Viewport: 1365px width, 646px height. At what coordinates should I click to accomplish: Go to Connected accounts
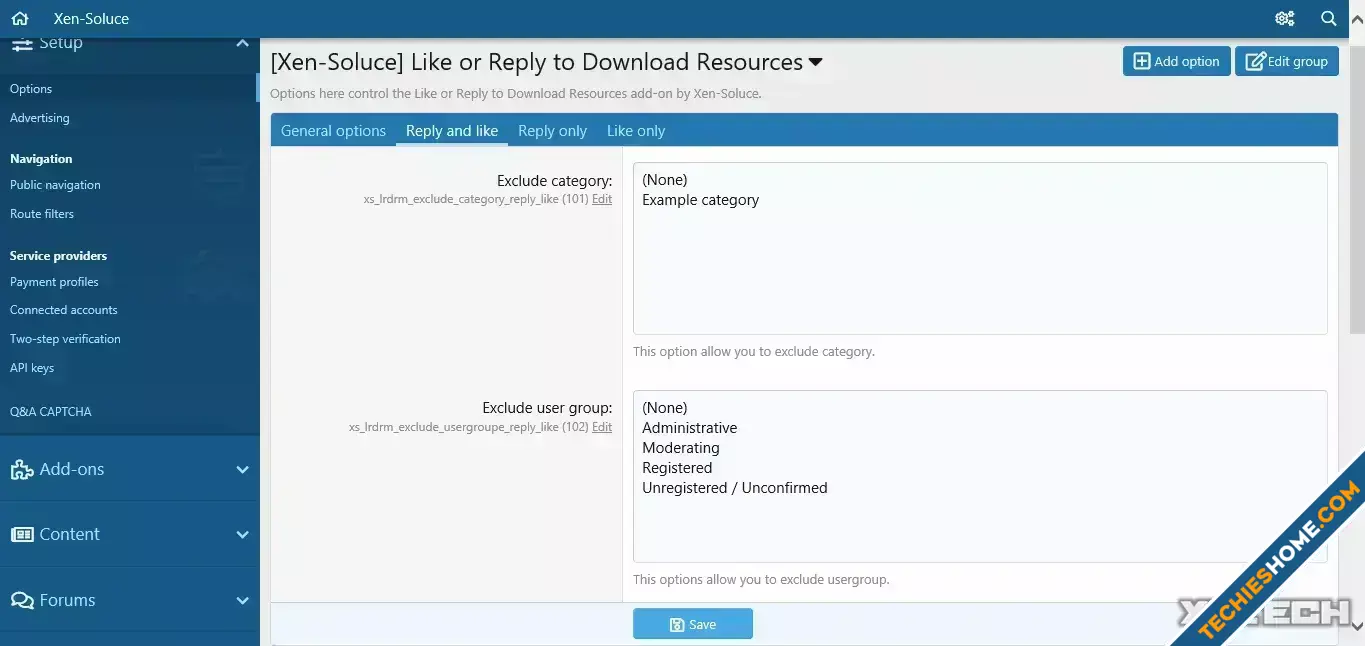[64, 310]
